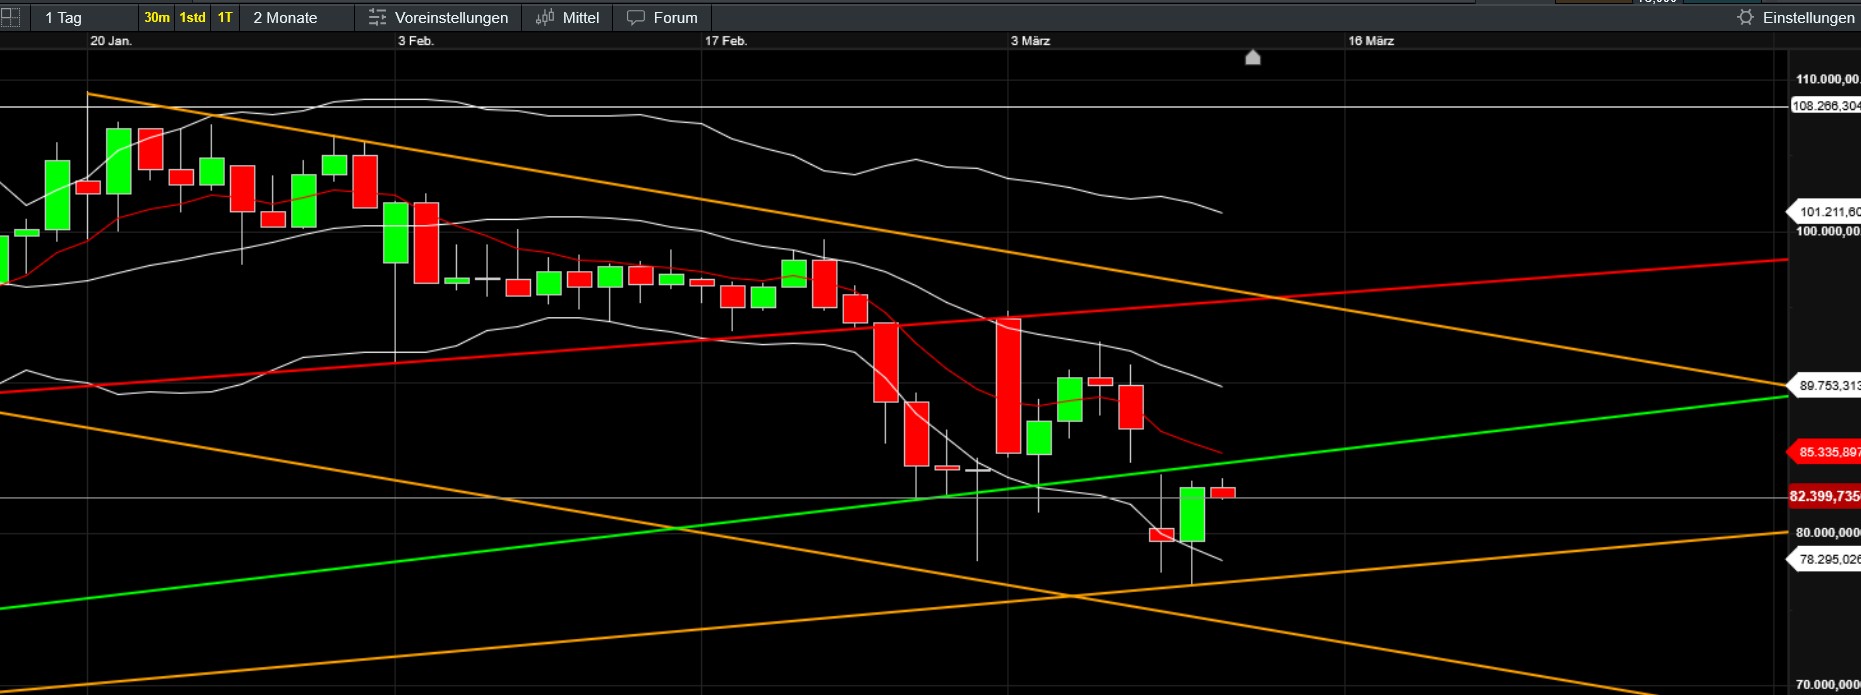
Task: Select the current price label 82.399,735
Action: pyautogui.click(x=1825, y=496)
